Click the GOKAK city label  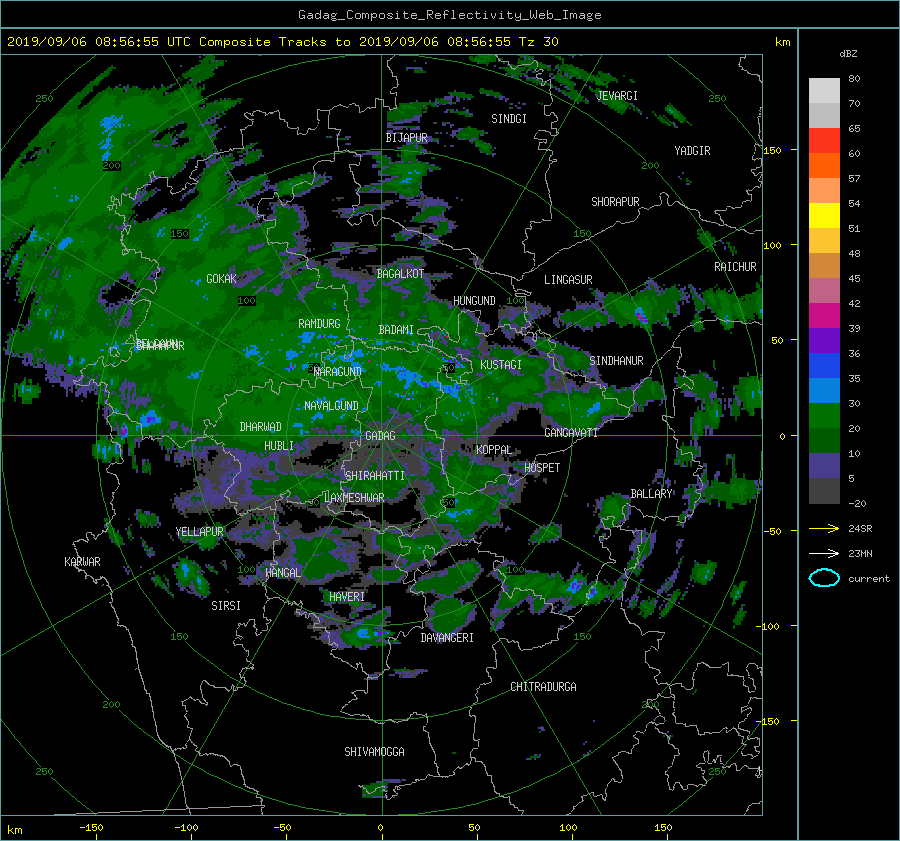click(x=222, y=279)
